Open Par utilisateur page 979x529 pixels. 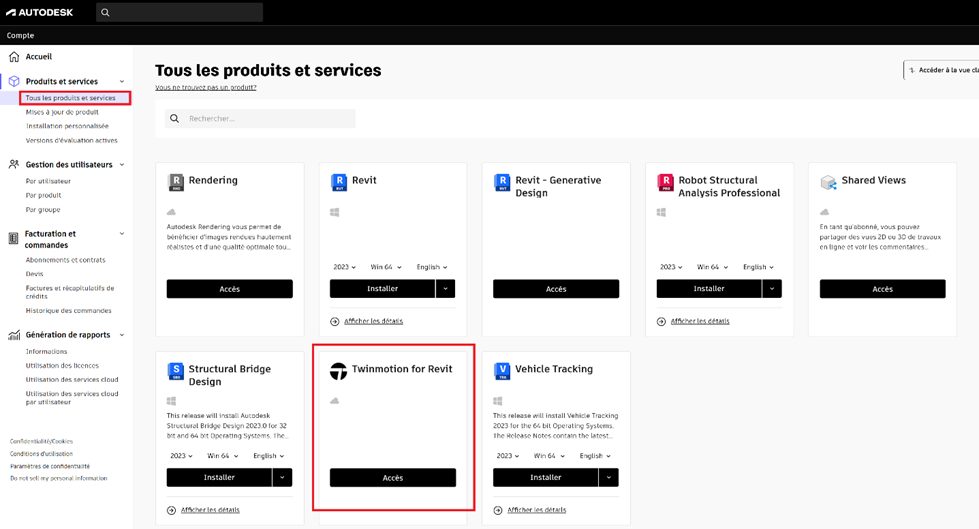coord(48,181)
